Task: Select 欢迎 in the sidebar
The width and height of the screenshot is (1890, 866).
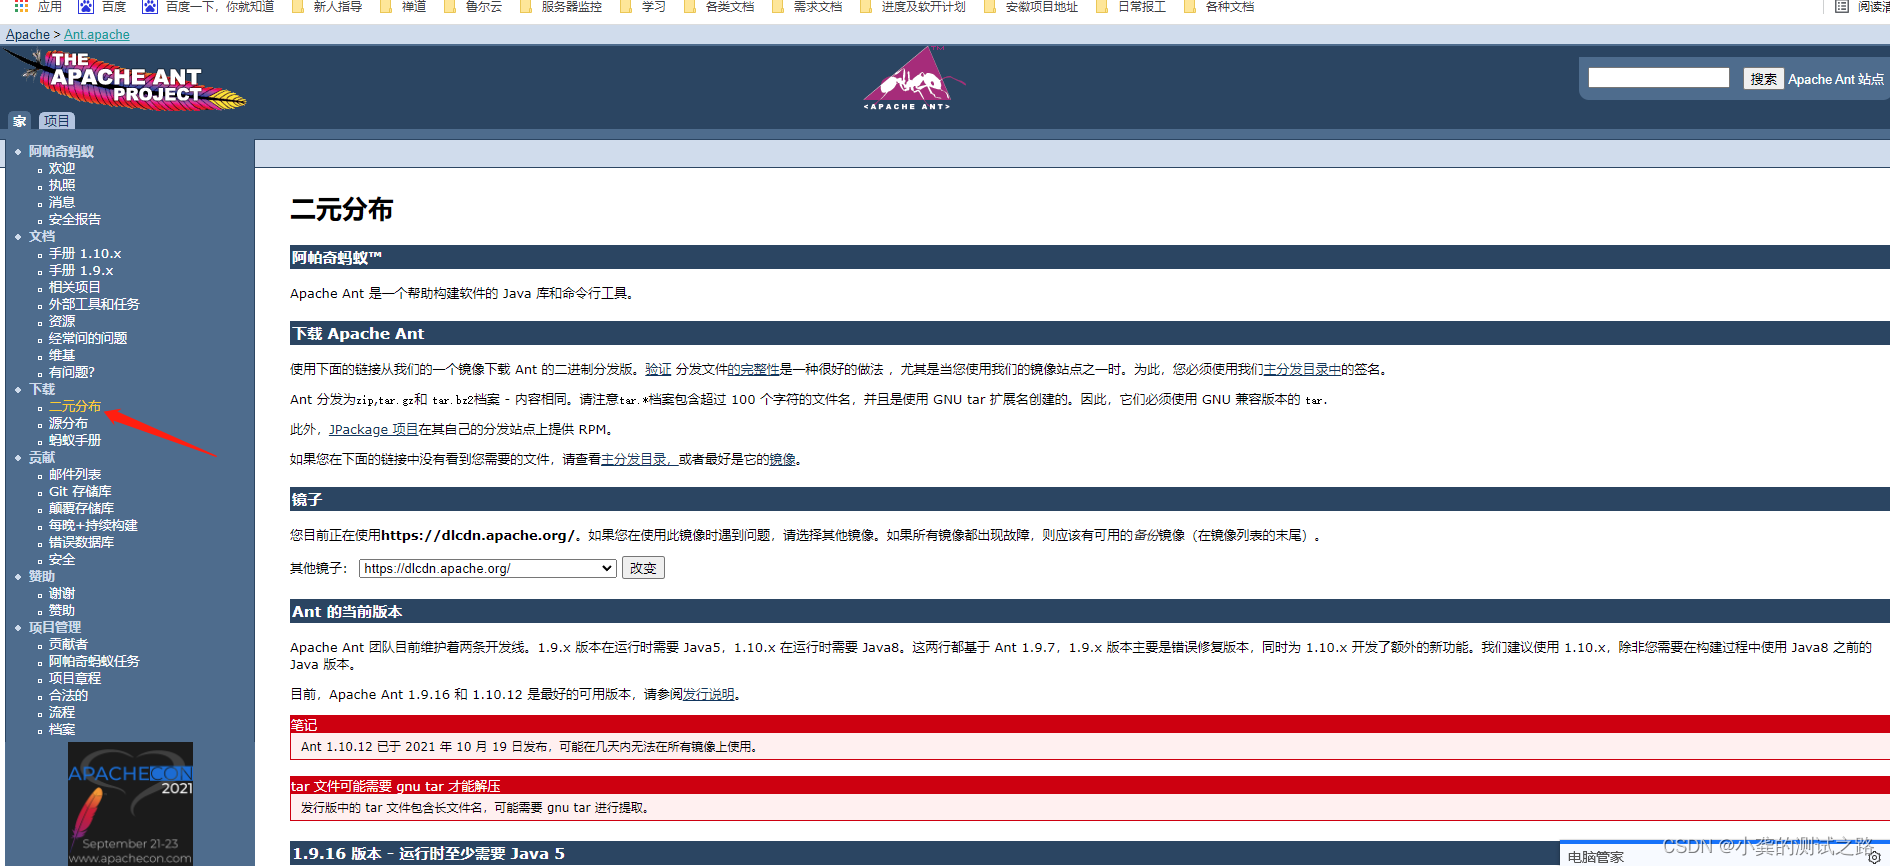Action: pos(62,168)
